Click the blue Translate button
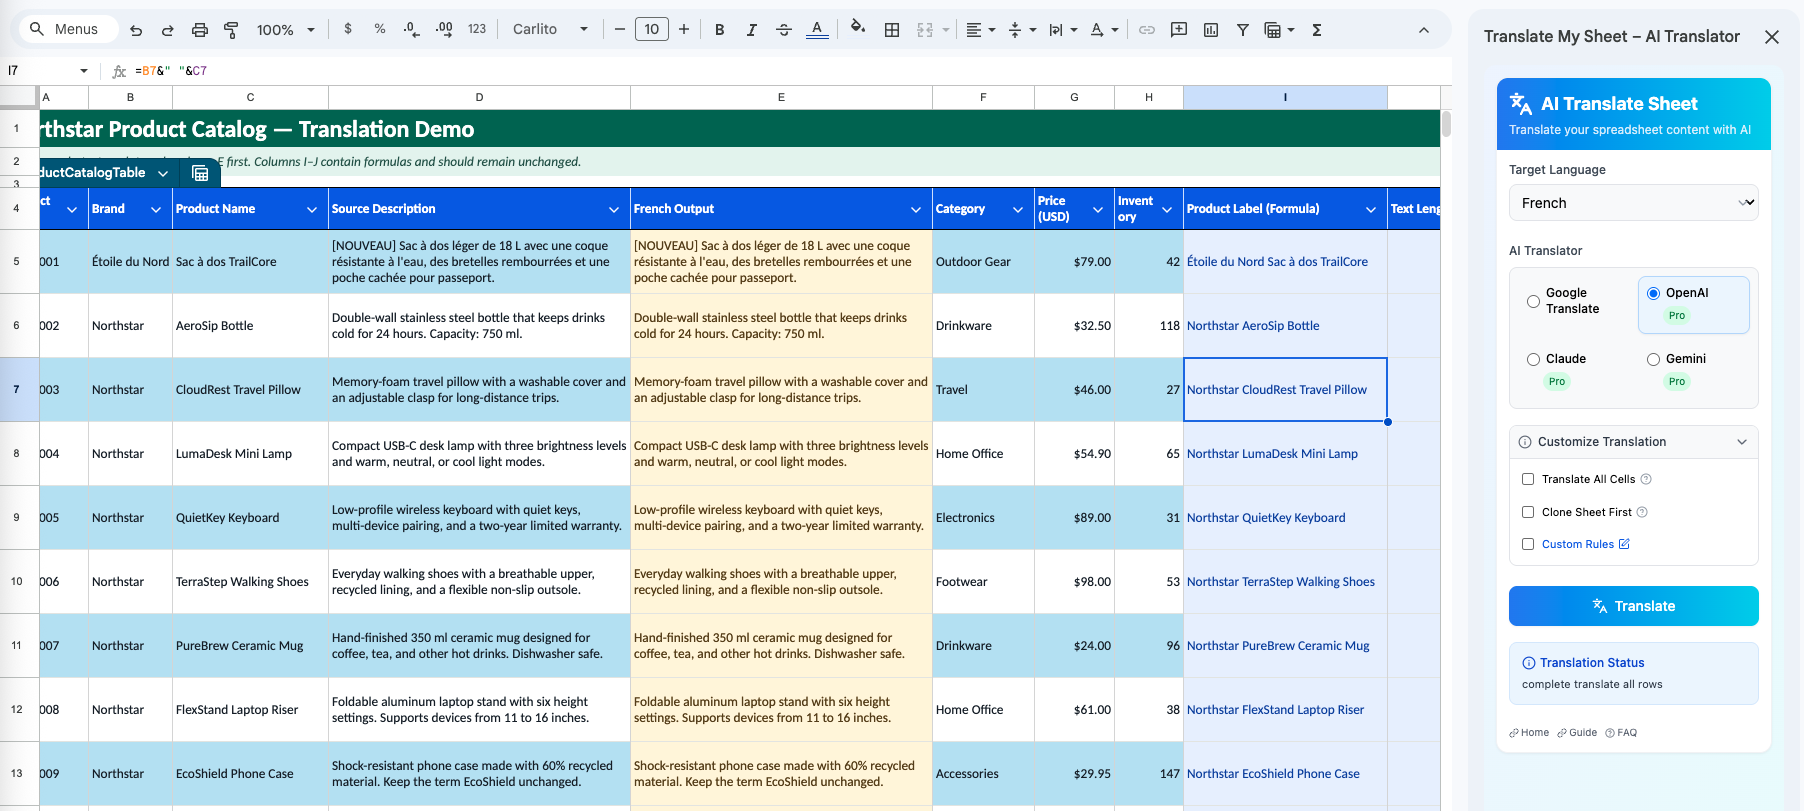Screen dimensions: 1804x811 tap(1634, 606)
